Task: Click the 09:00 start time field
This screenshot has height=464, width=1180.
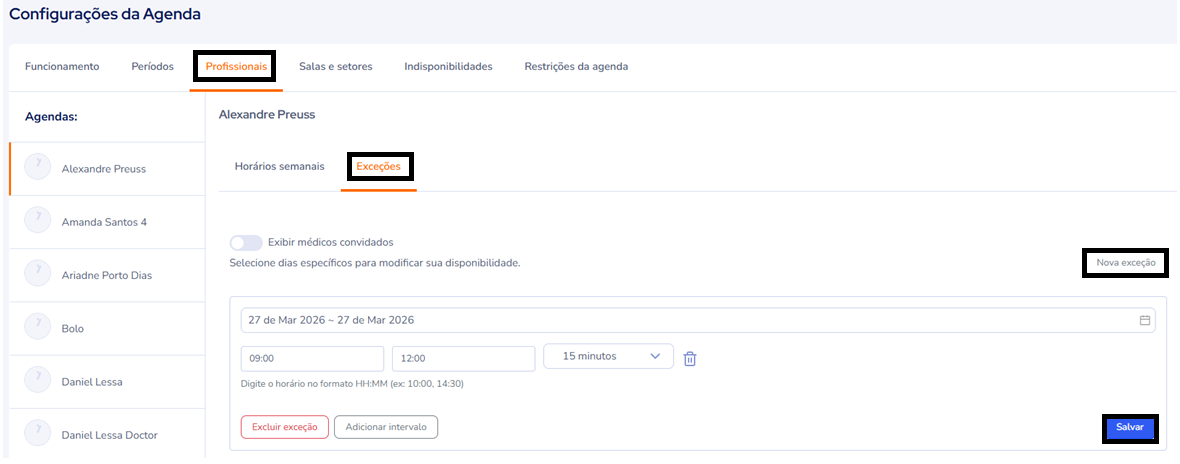Action: point(312,359)
